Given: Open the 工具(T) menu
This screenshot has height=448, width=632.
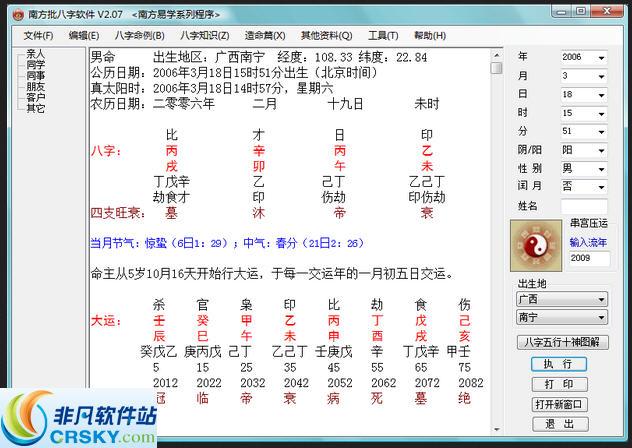Looking at the screenshot, I should point(383,35).
